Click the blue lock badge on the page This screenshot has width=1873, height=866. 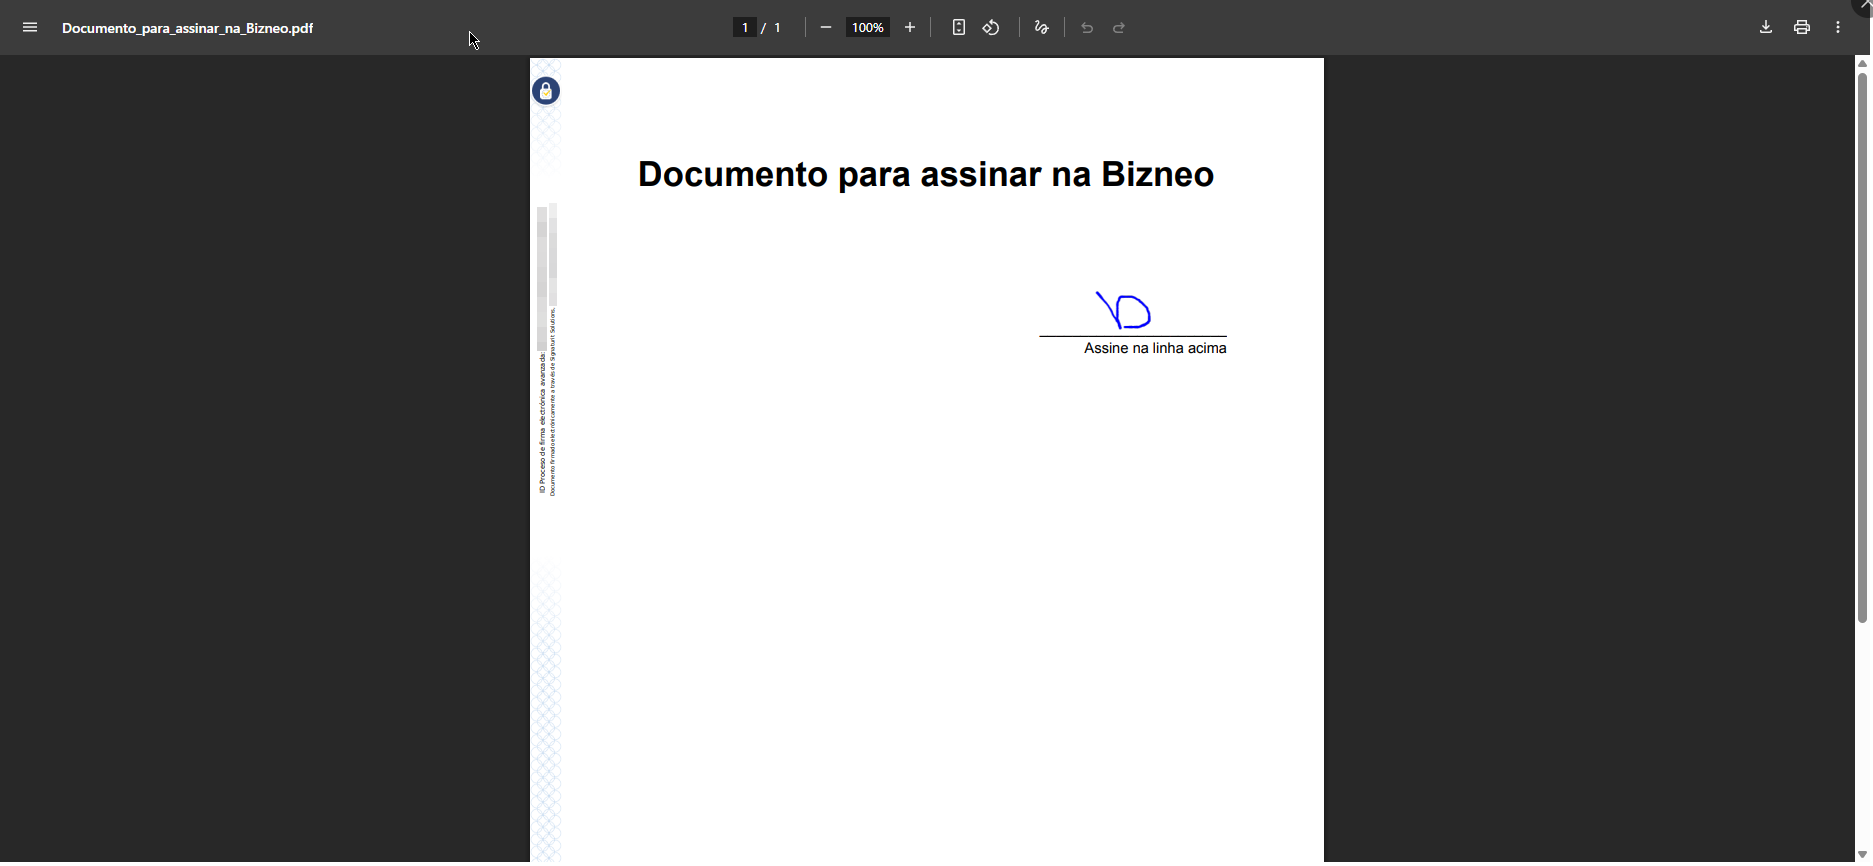click(x=546, y=91)
